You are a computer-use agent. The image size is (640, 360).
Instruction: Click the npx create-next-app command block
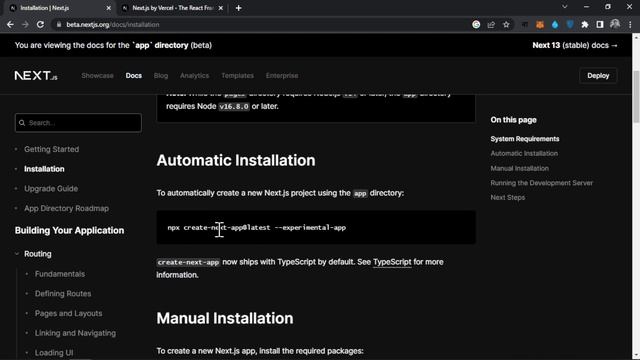(x=316, y=227)
